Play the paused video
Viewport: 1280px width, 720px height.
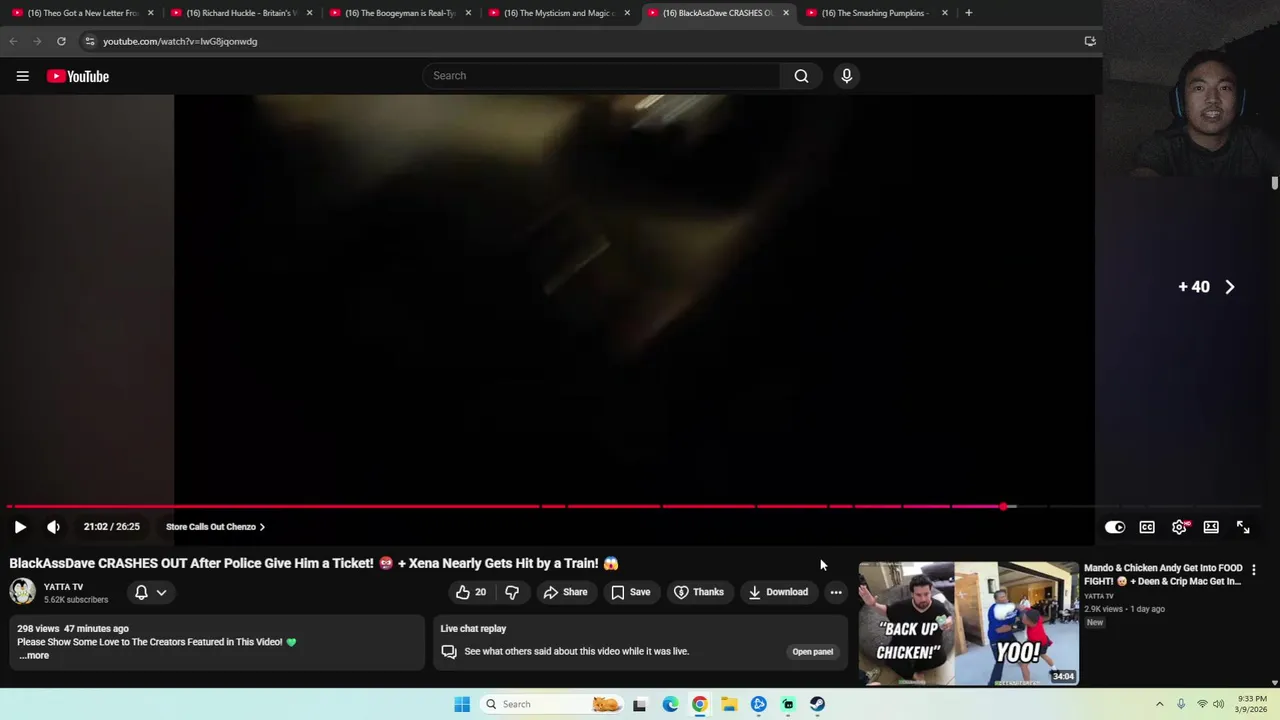click(x=20, y=527)
